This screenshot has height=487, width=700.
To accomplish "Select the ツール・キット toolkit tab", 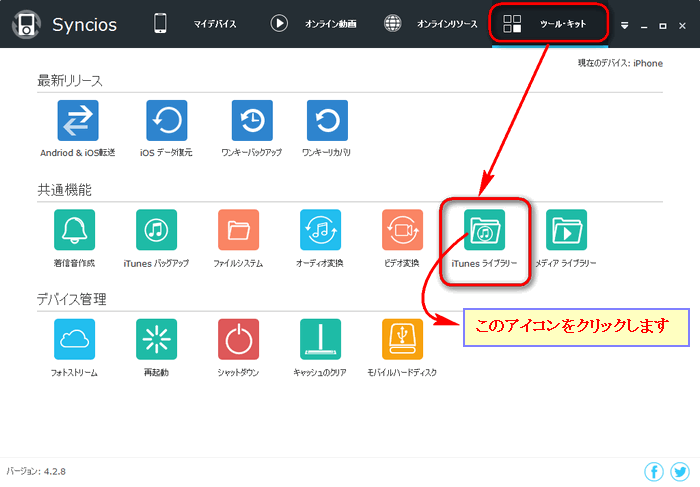I will pyautogui.click(x=550, y=24).
